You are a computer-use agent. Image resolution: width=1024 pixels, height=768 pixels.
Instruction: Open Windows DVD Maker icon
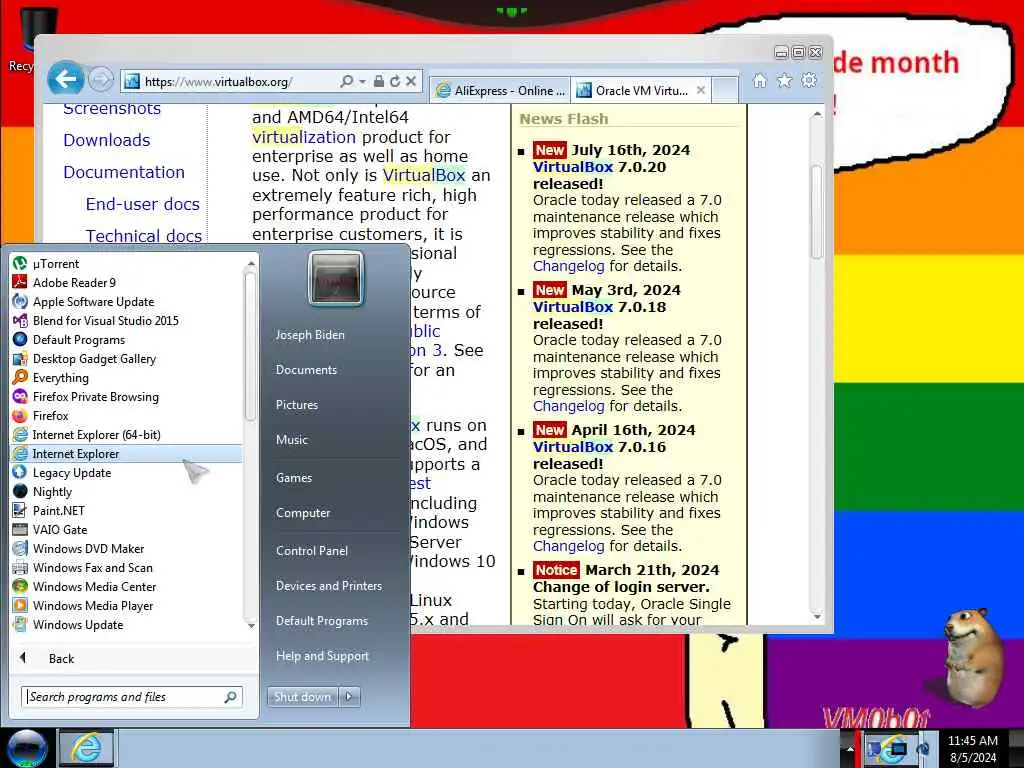(20, 548)
